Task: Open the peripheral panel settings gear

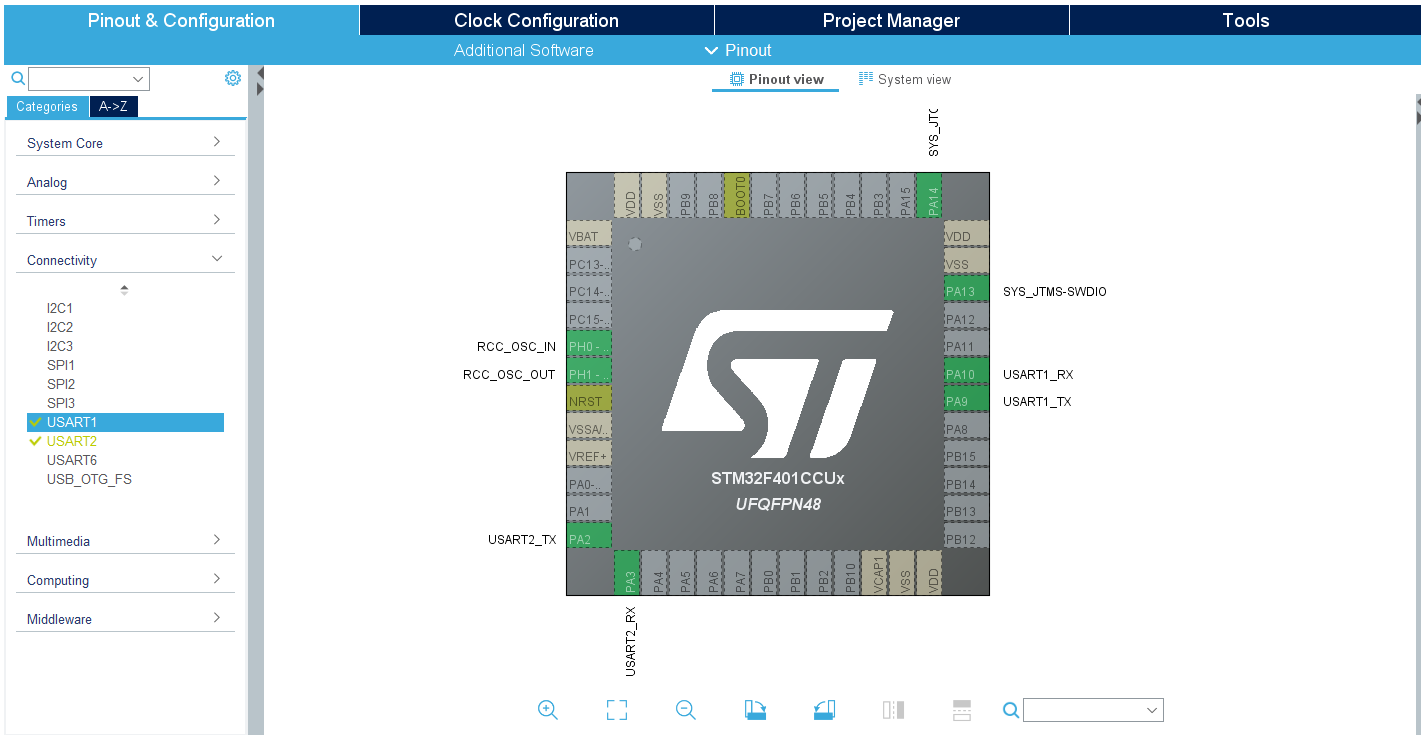Action: point(232,78)
